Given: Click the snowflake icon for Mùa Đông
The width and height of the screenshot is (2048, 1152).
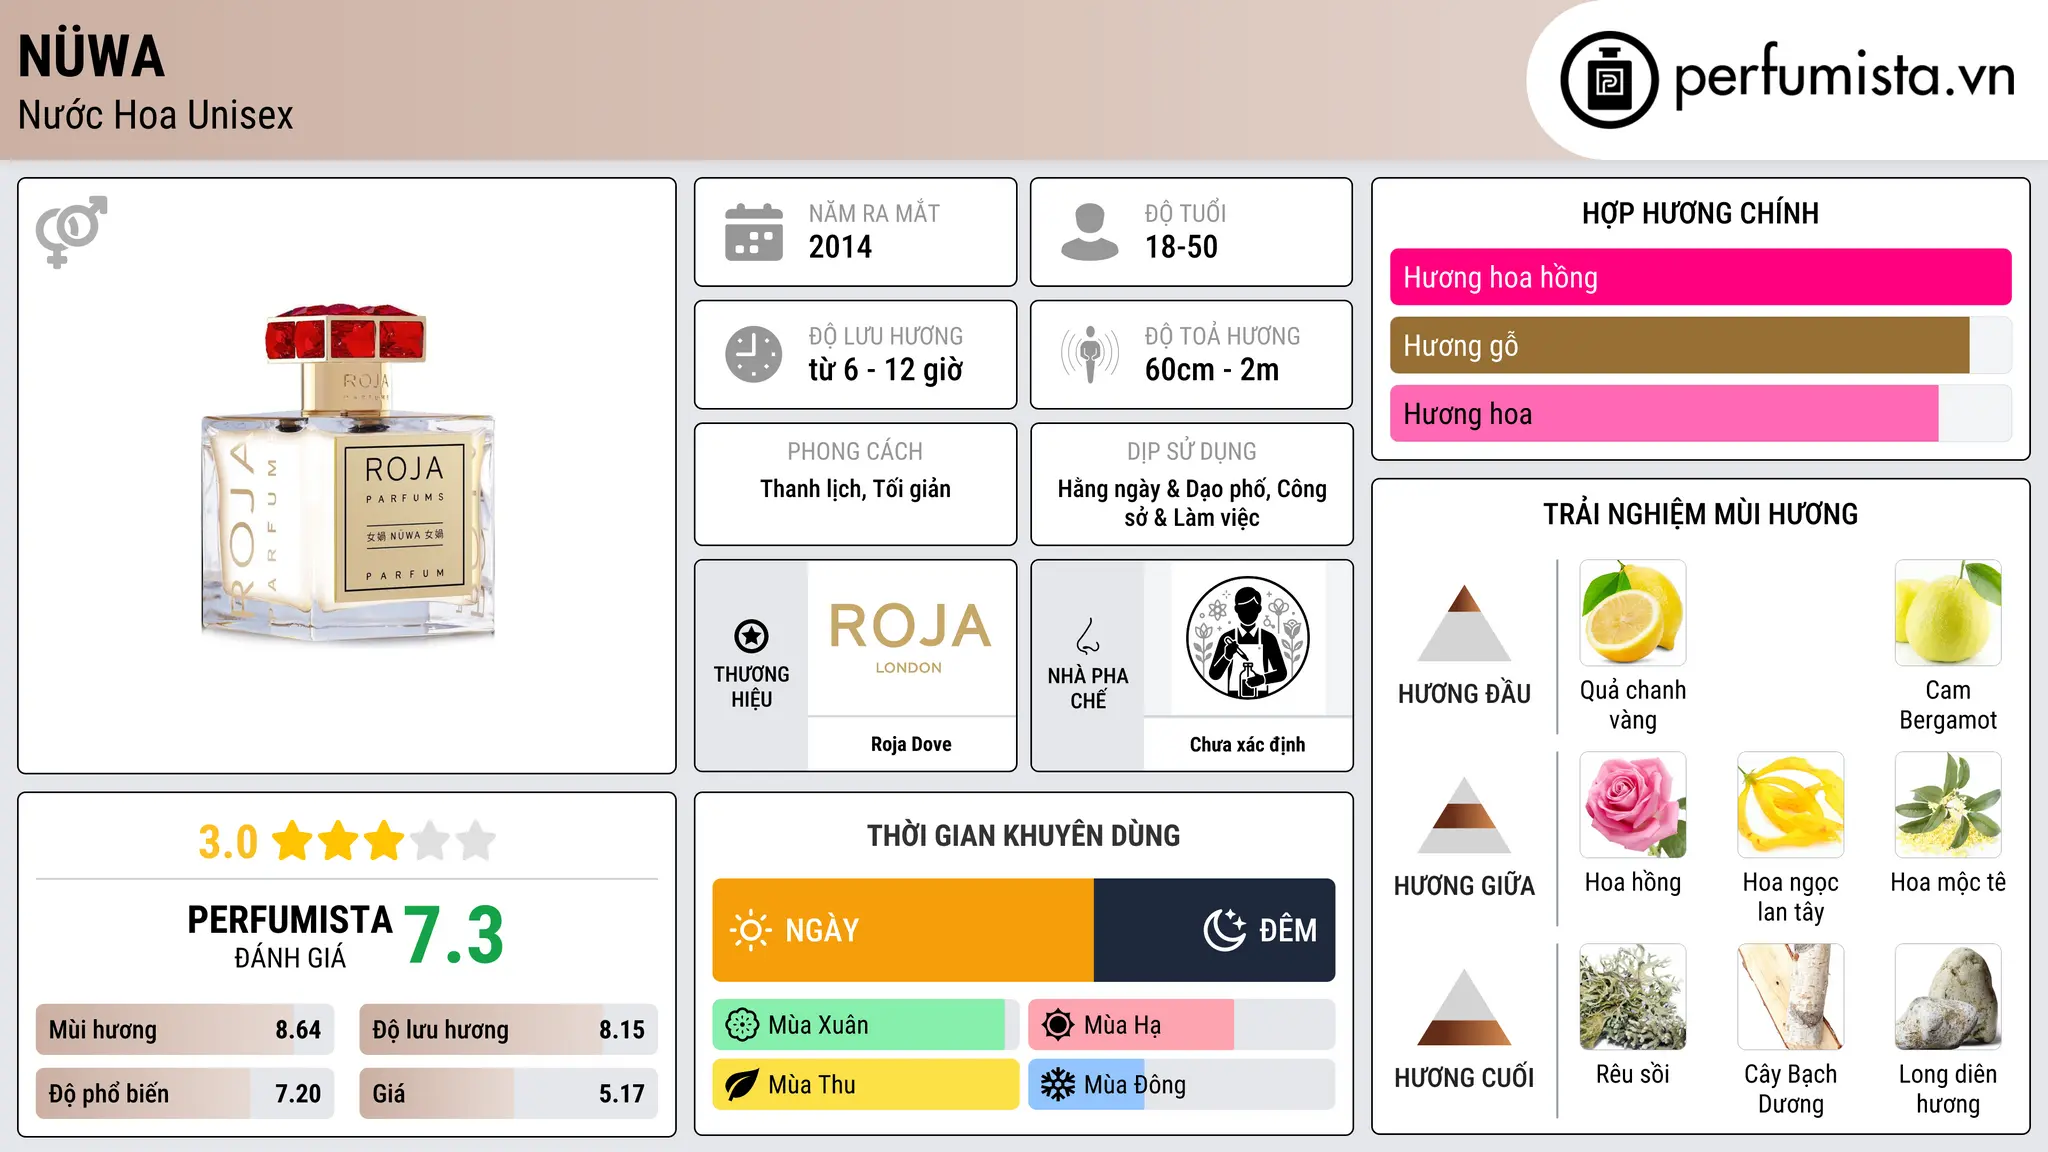Looking at the screenshot, I should 1057,1085.
